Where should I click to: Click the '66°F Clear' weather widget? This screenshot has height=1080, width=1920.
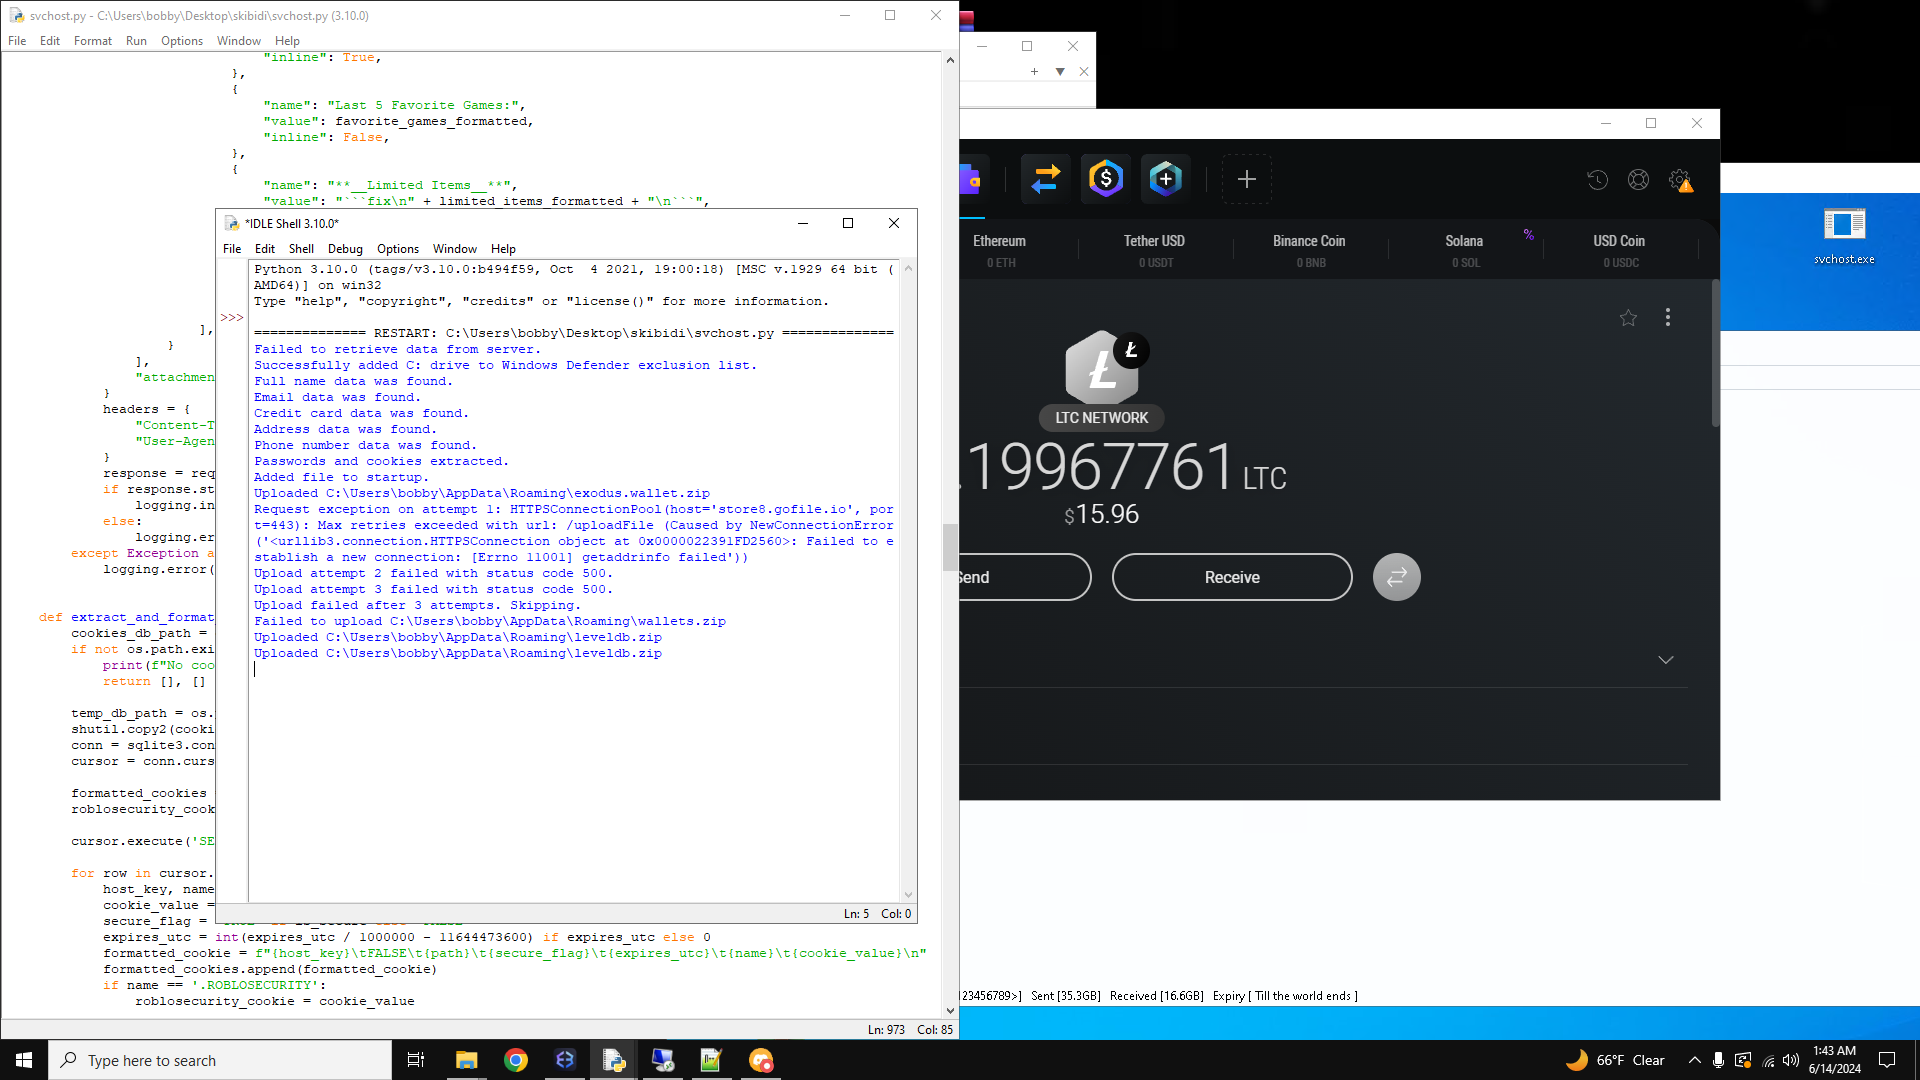pos(1615,1060)
